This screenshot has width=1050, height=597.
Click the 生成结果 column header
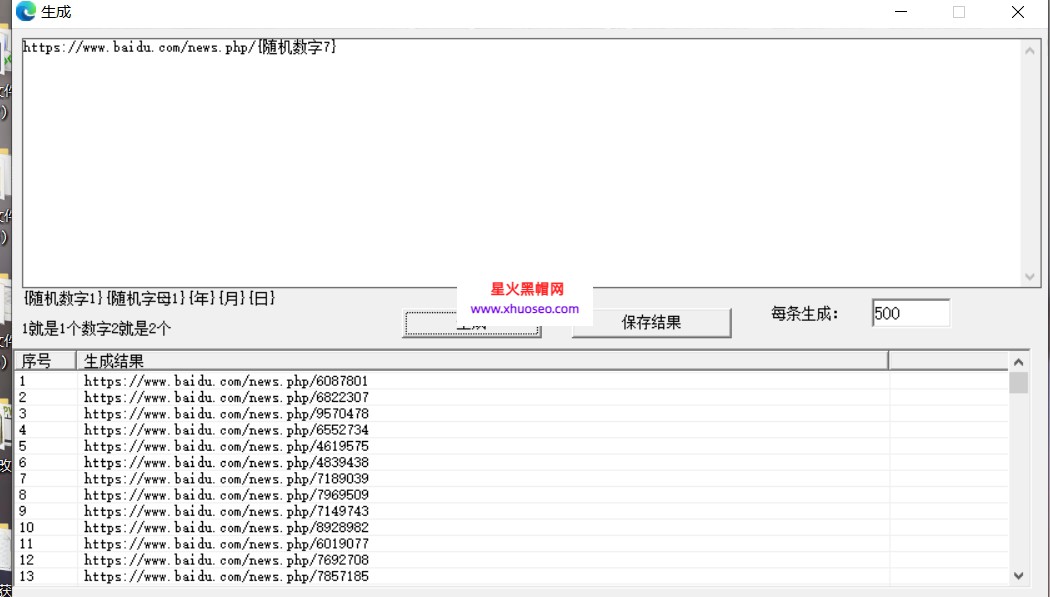[x=482, y=361]
